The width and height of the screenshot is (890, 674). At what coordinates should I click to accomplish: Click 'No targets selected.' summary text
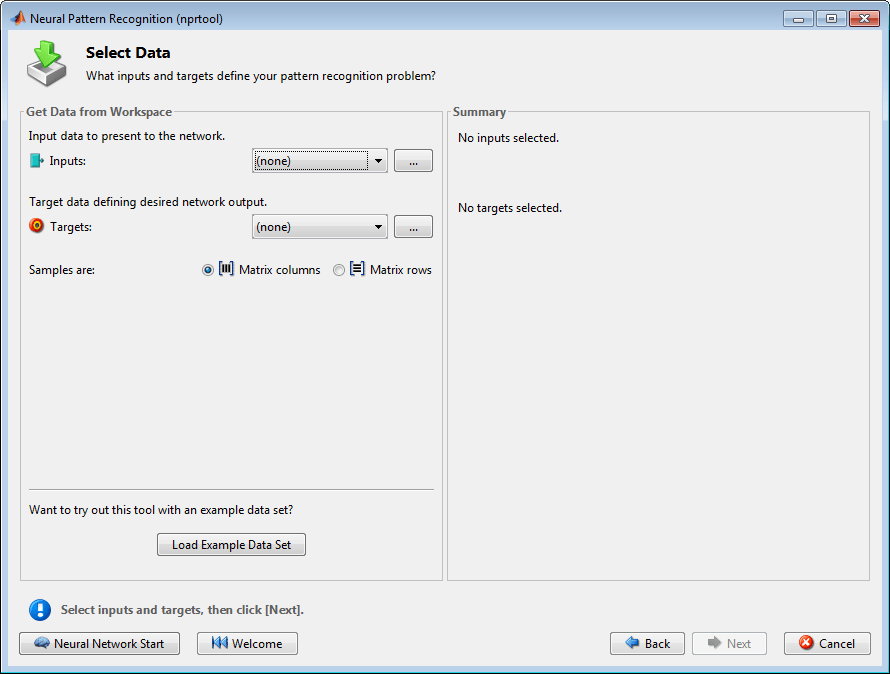(510, 208)
